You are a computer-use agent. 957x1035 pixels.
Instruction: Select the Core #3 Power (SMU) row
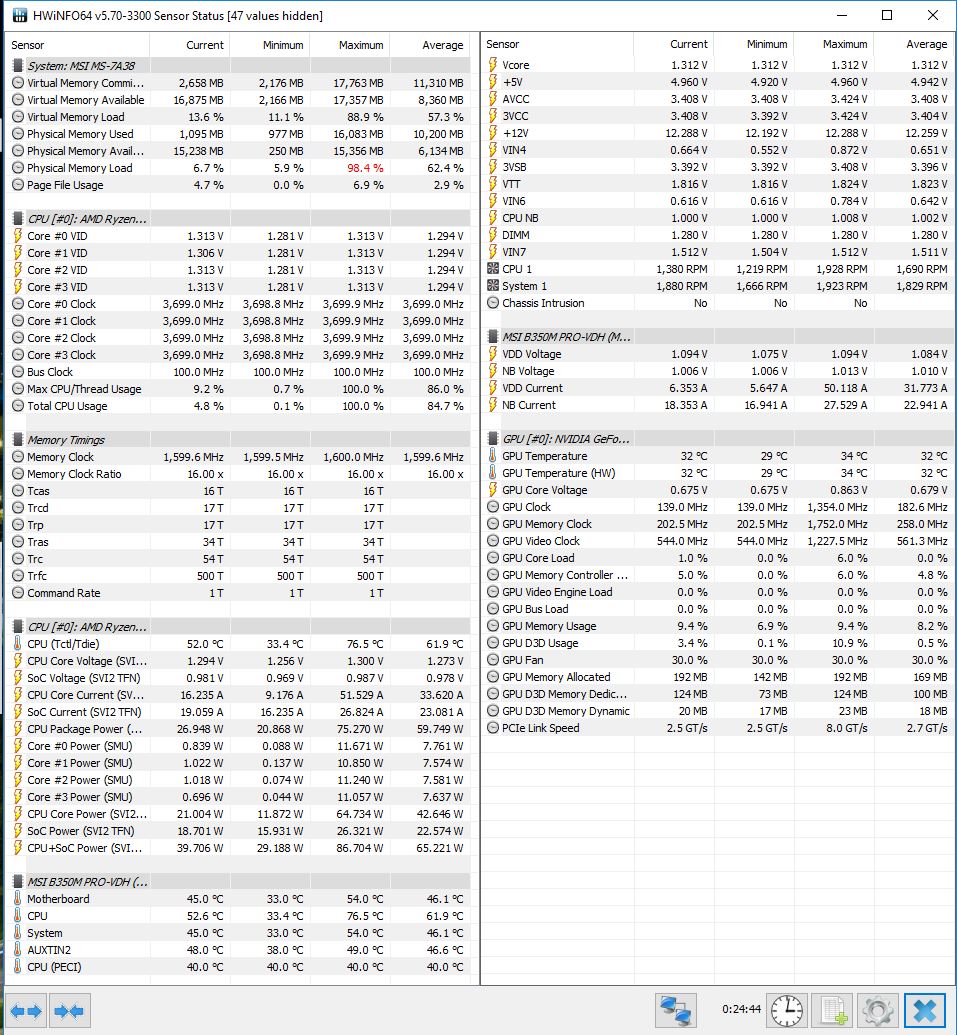(240, 797)
